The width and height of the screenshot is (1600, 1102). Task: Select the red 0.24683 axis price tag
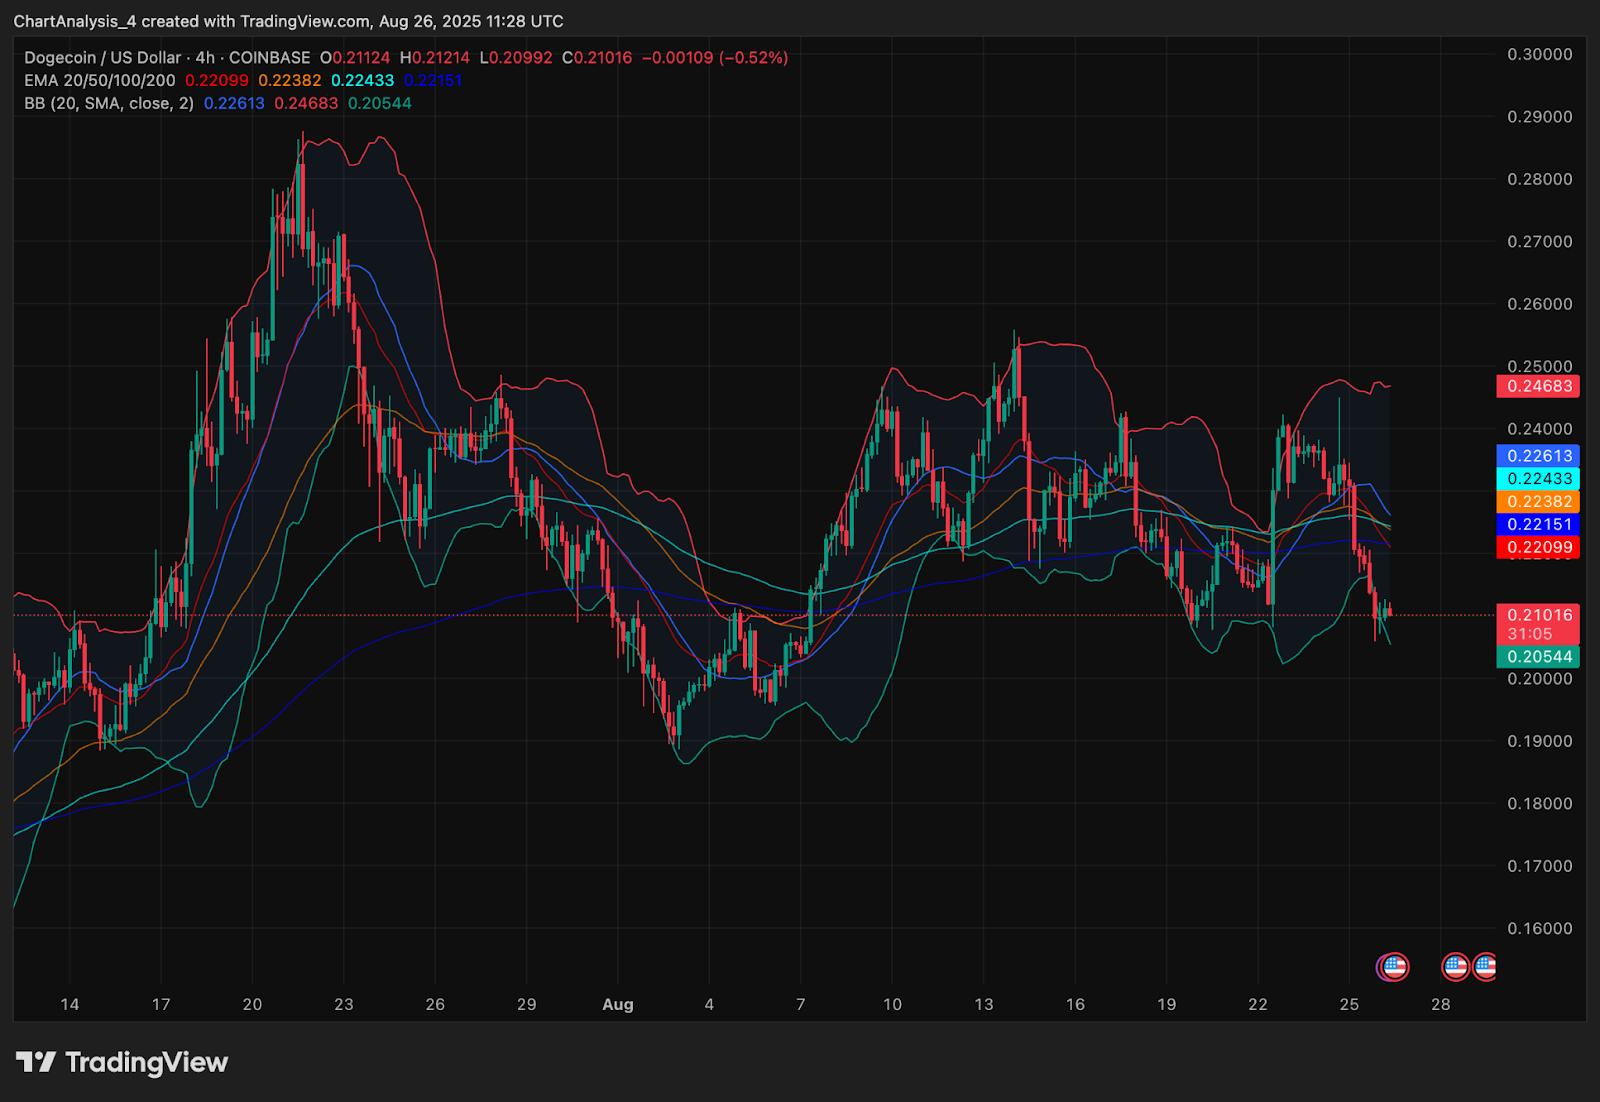click(1538, 386)
